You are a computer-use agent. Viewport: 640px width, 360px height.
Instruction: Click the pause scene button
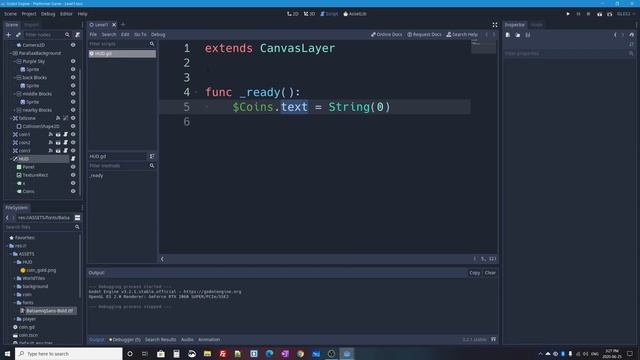[578, 14]
